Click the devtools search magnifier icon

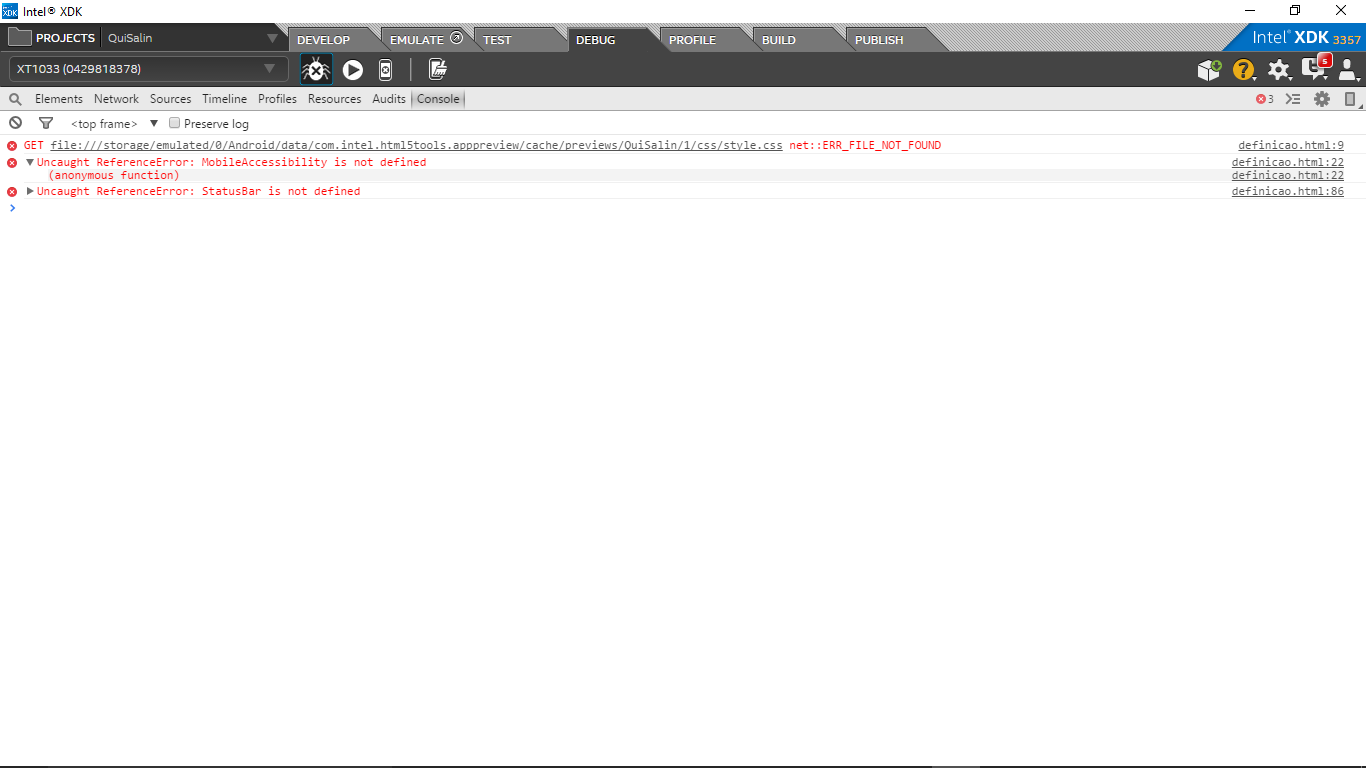pos(15,99)
